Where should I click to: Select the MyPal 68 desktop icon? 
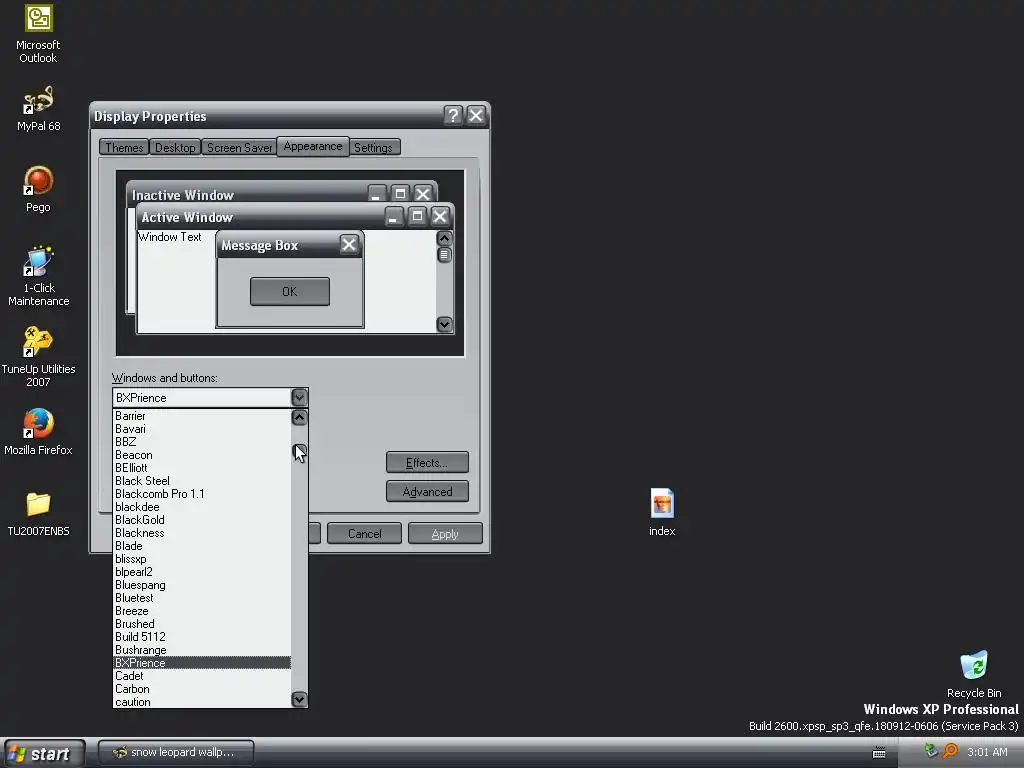[38, 108]
